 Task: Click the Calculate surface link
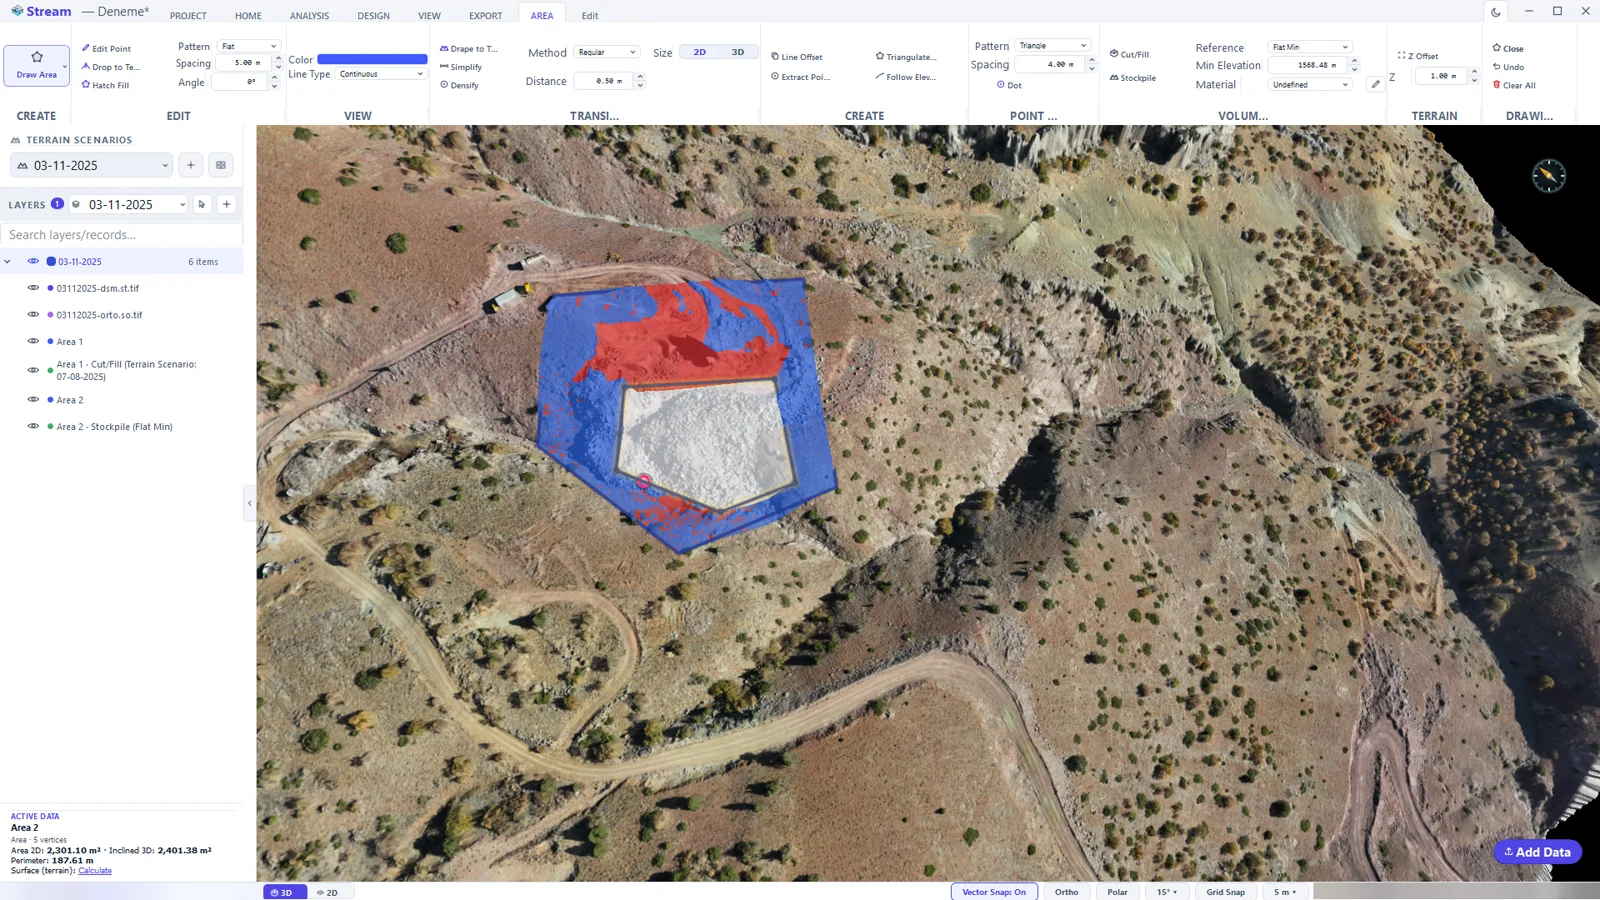tap(95, 871)
